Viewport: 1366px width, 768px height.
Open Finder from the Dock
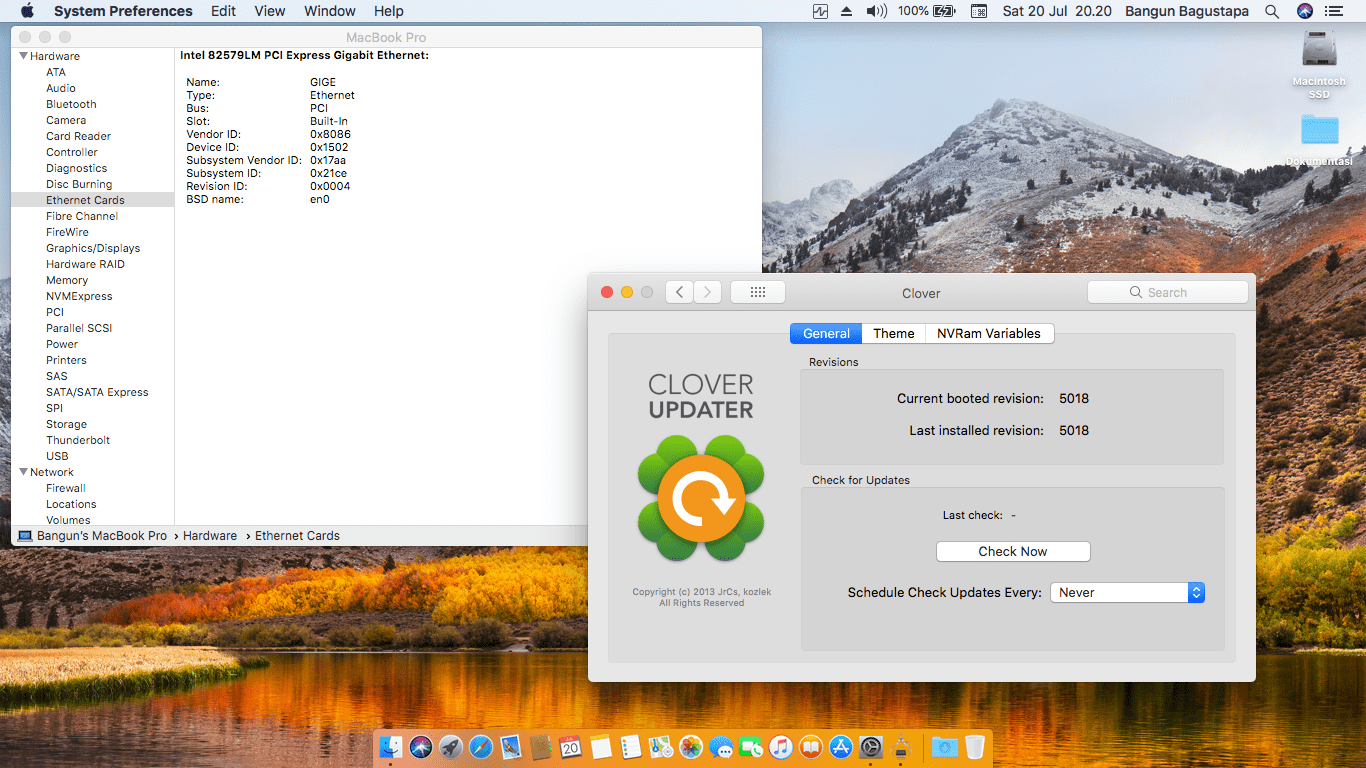coord(391,747)
